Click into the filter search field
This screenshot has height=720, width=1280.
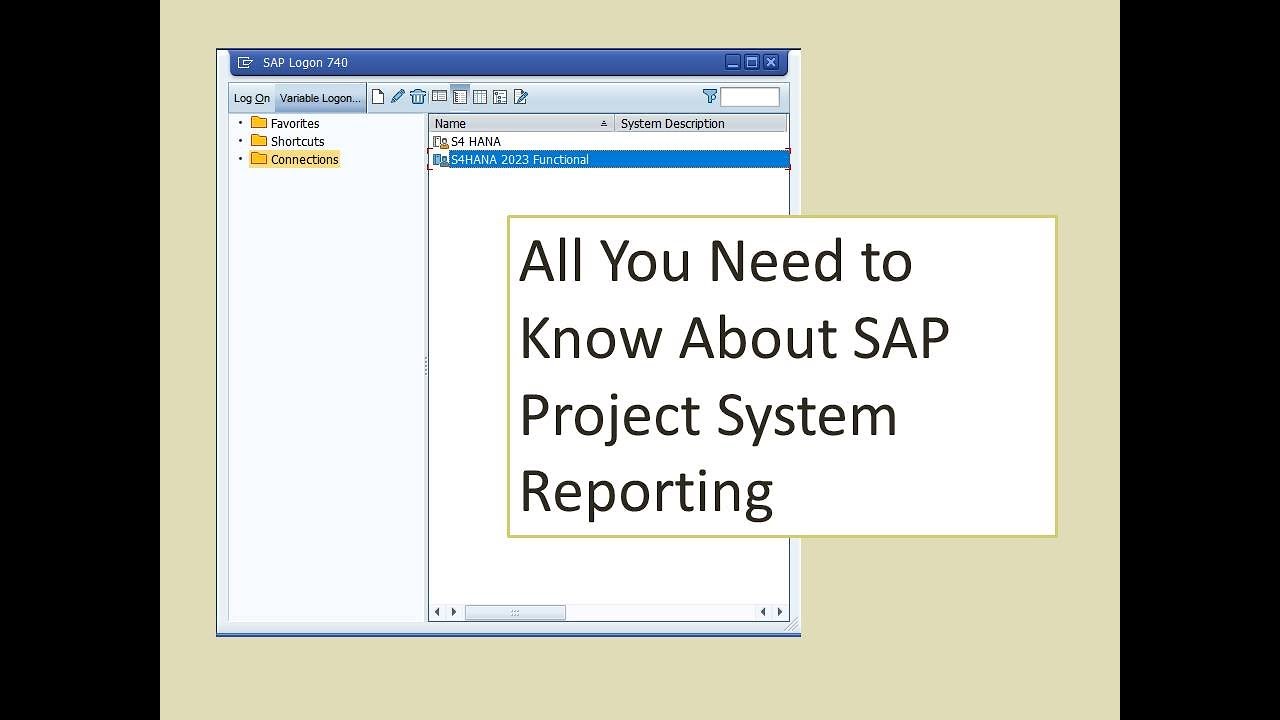(750, 97)
